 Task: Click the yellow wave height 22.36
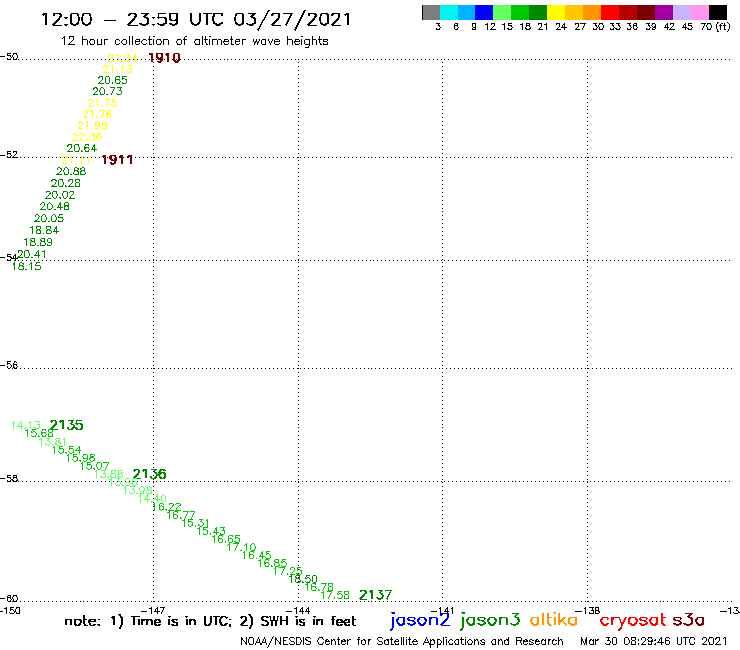point(87,137)
